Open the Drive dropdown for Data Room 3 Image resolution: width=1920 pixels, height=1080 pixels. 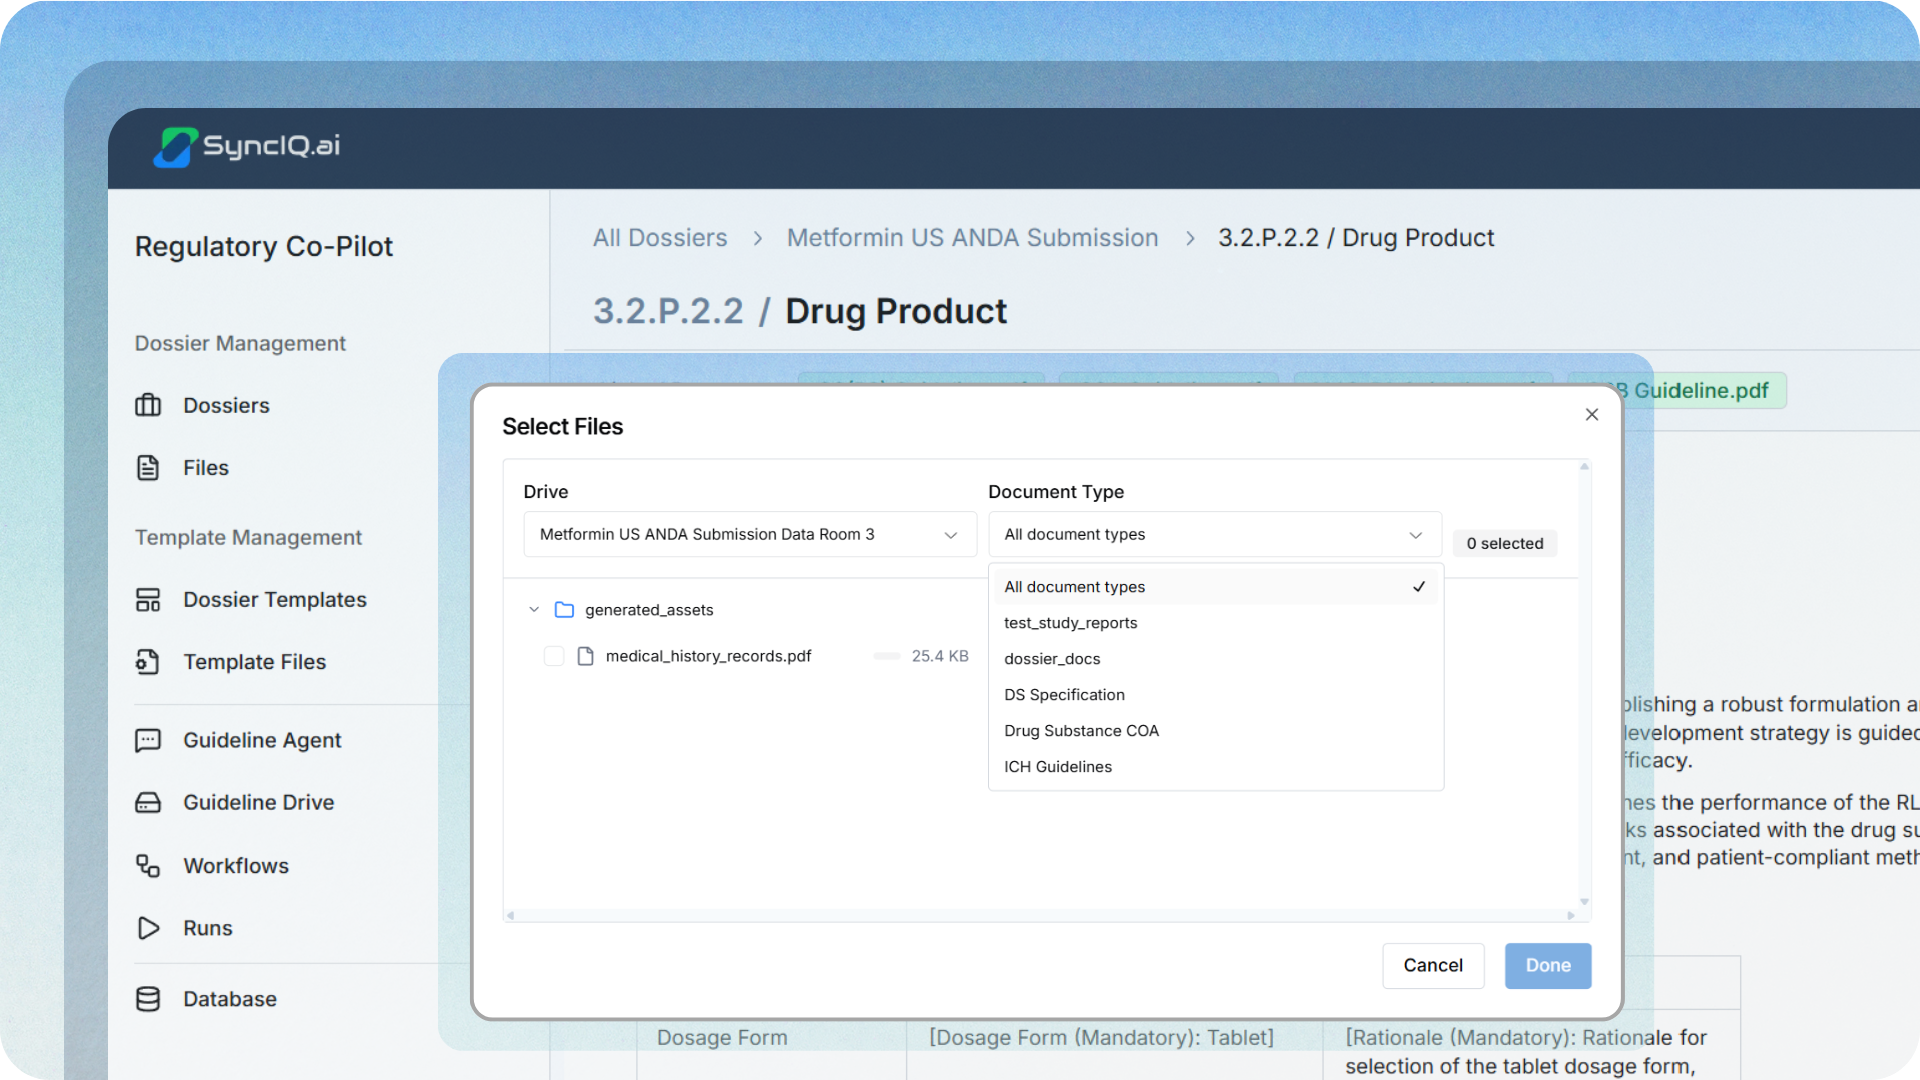coord(748,534)
